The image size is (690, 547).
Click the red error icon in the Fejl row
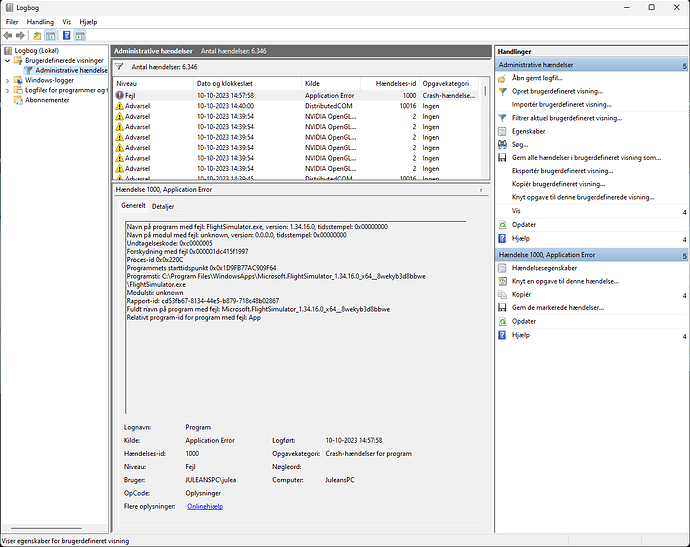(x=119, y=95)
